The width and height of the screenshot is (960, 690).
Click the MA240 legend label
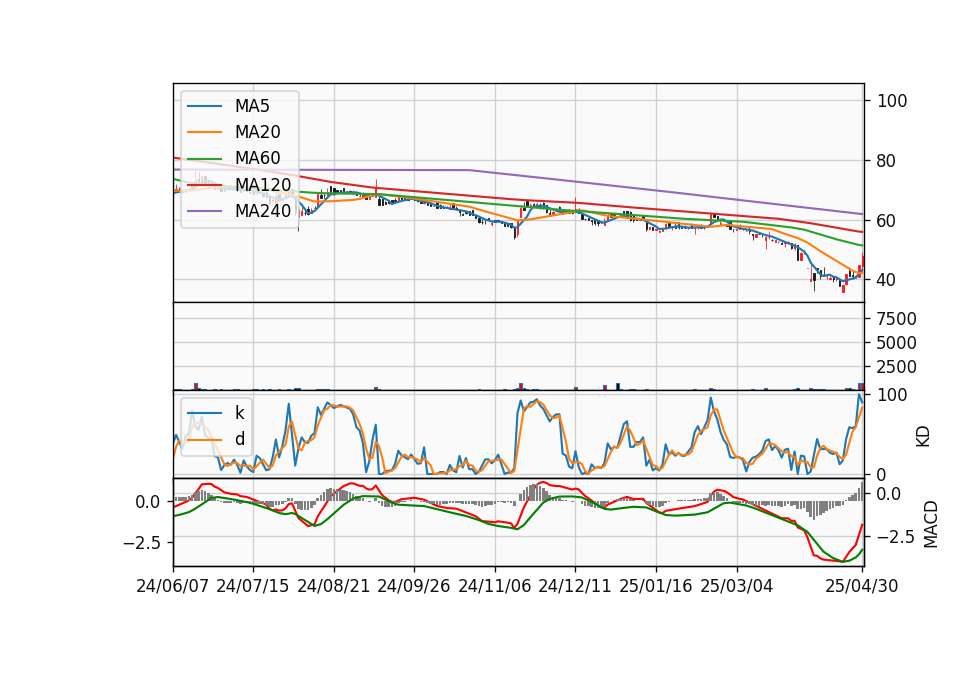pyautogui.click(x=263, y=211)
